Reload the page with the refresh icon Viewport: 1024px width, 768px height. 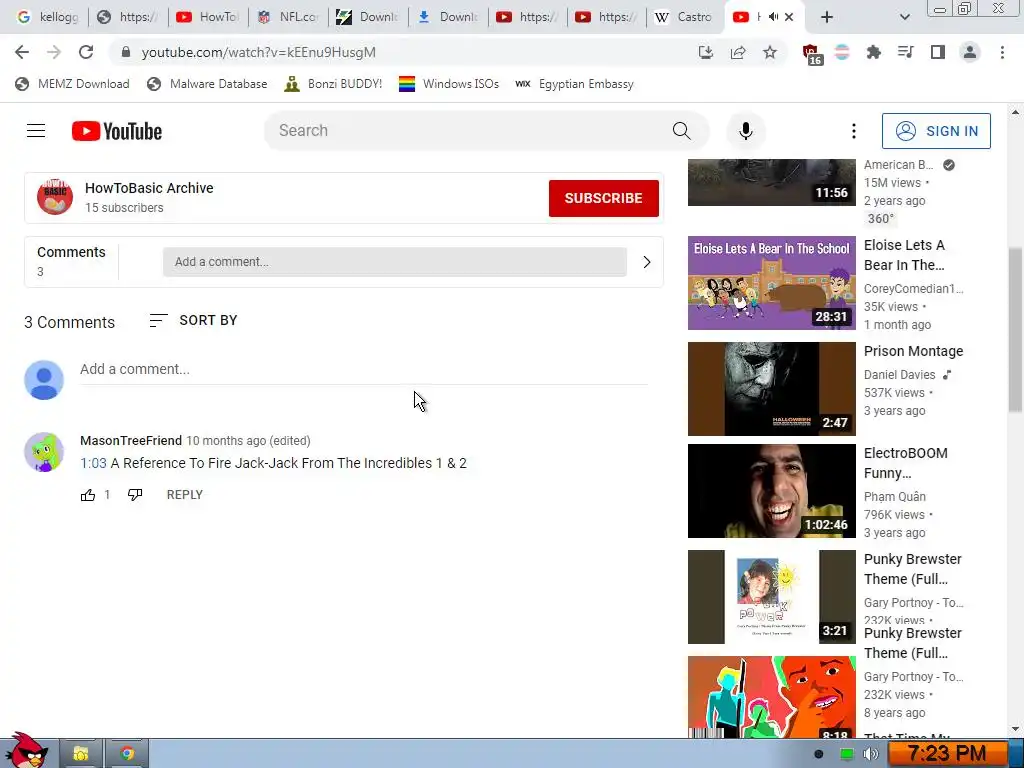pyautogui.click(x=86, y=52)
